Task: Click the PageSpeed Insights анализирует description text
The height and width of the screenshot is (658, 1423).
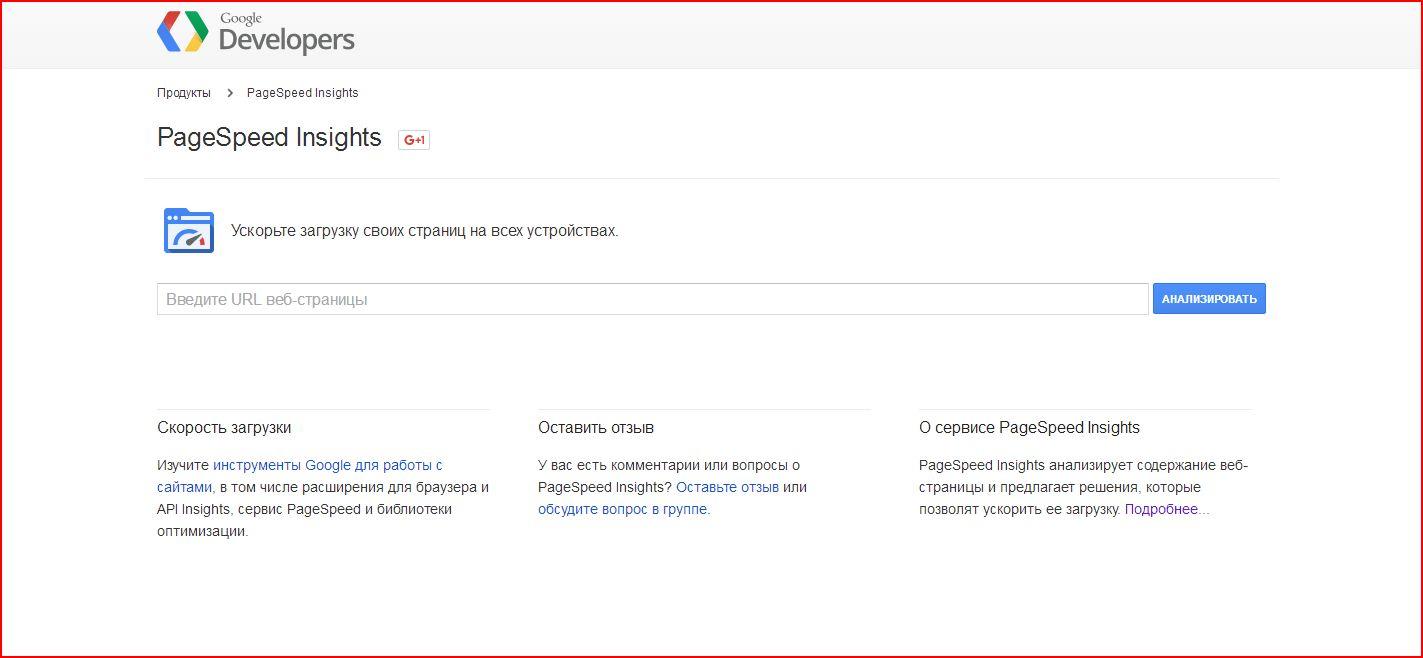Action: pos(1084,487)
